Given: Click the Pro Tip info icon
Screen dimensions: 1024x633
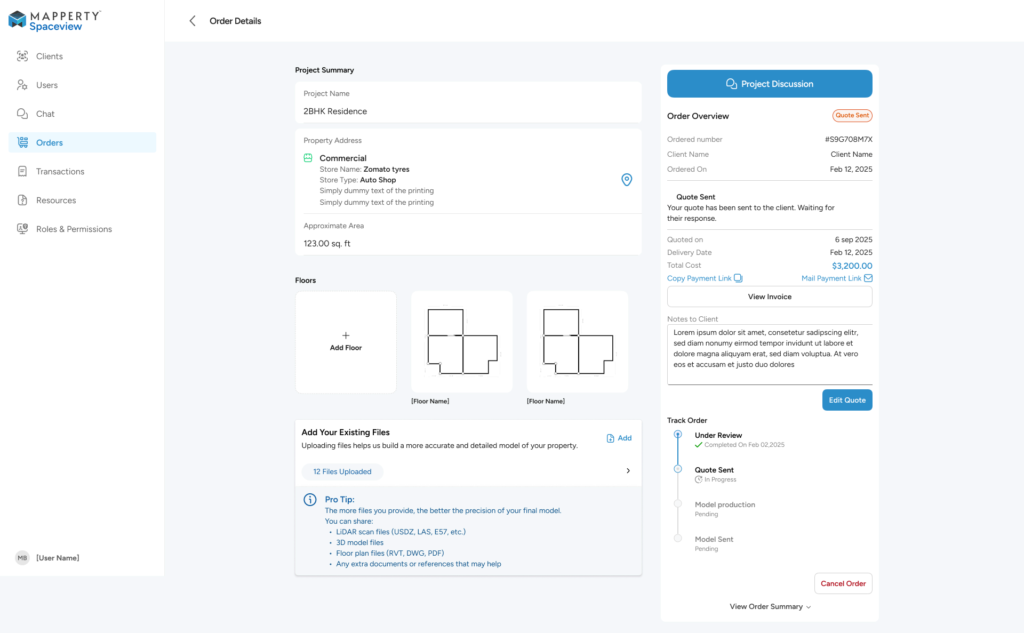Looking at the screenshot, I should click(x=310, y=499).
